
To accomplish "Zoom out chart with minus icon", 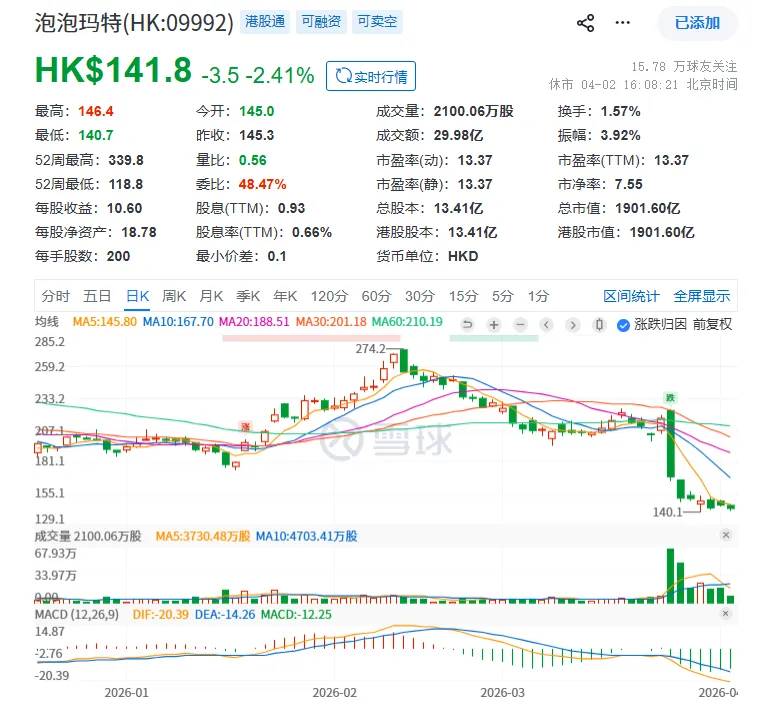I will tap(521, 324).
